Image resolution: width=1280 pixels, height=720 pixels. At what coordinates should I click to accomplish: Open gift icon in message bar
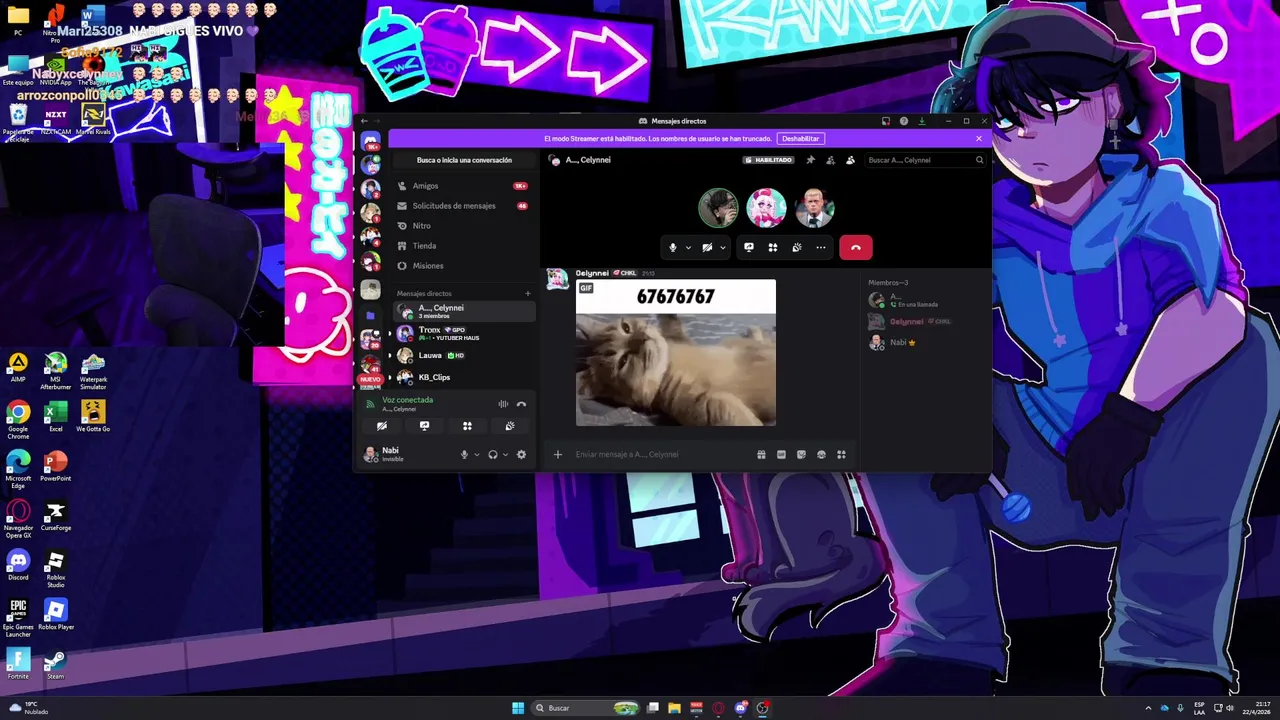[761, 454]
